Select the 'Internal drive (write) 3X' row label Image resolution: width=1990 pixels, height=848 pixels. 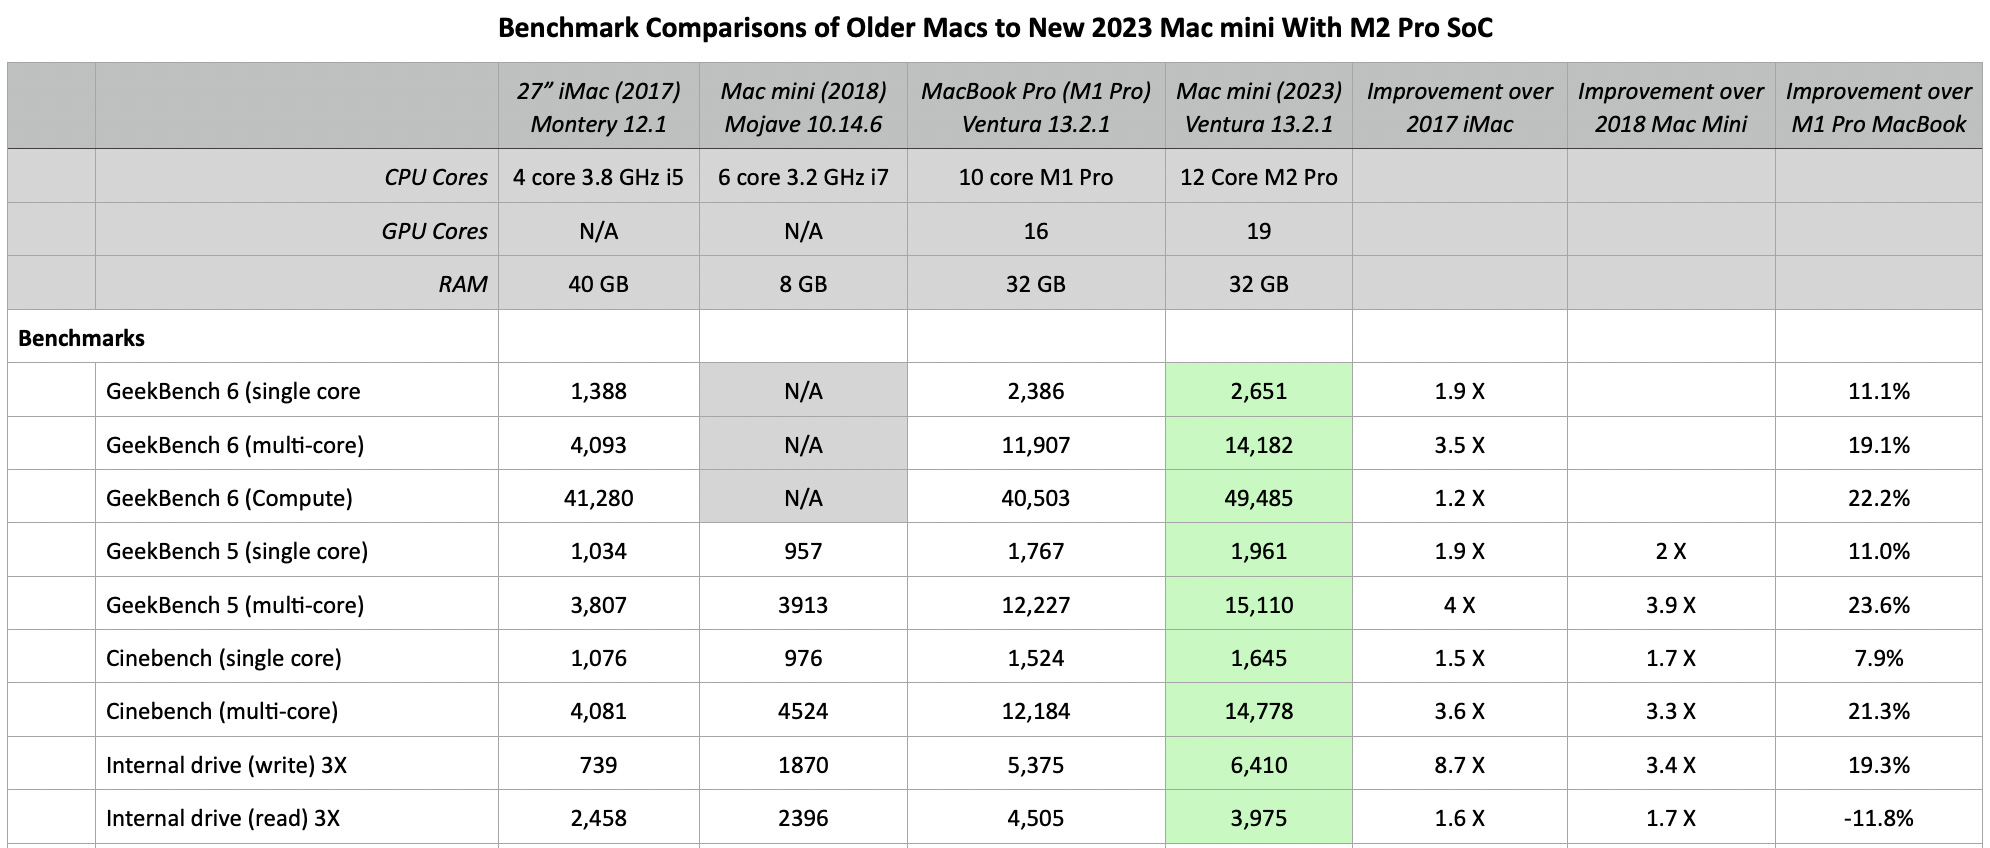coord(226,765)
